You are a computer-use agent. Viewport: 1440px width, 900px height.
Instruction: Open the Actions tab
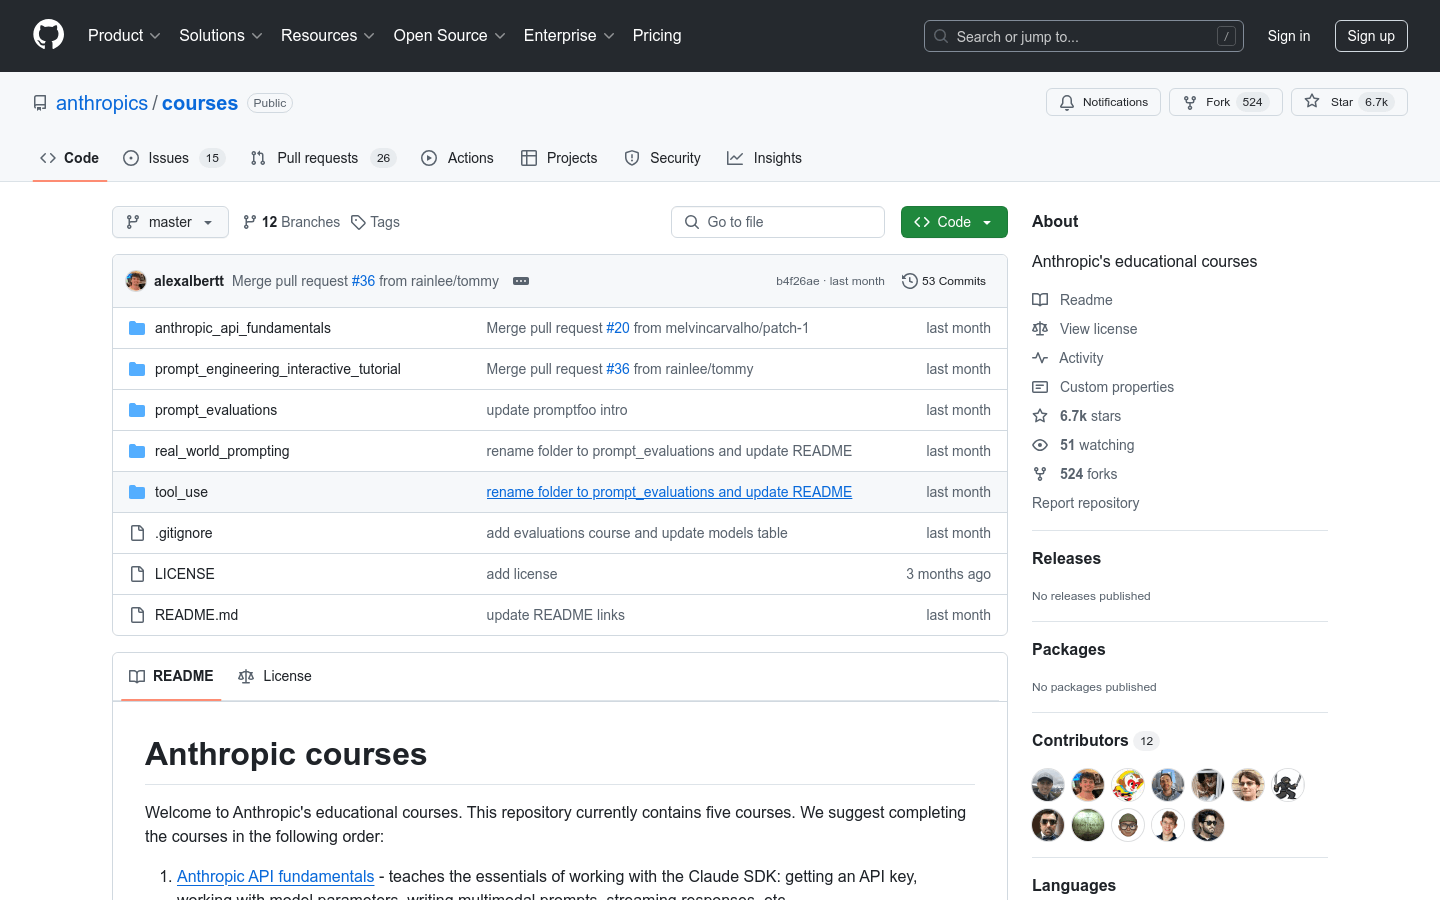point(458,158)
